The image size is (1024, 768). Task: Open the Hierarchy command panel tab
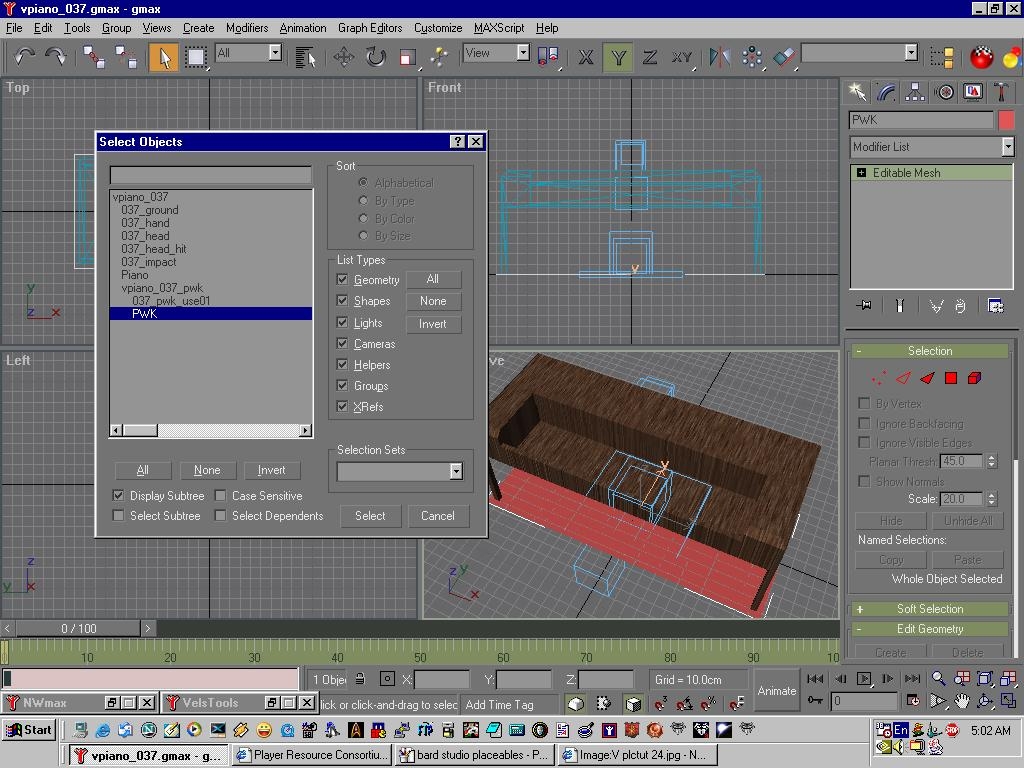tap(915, 92)
